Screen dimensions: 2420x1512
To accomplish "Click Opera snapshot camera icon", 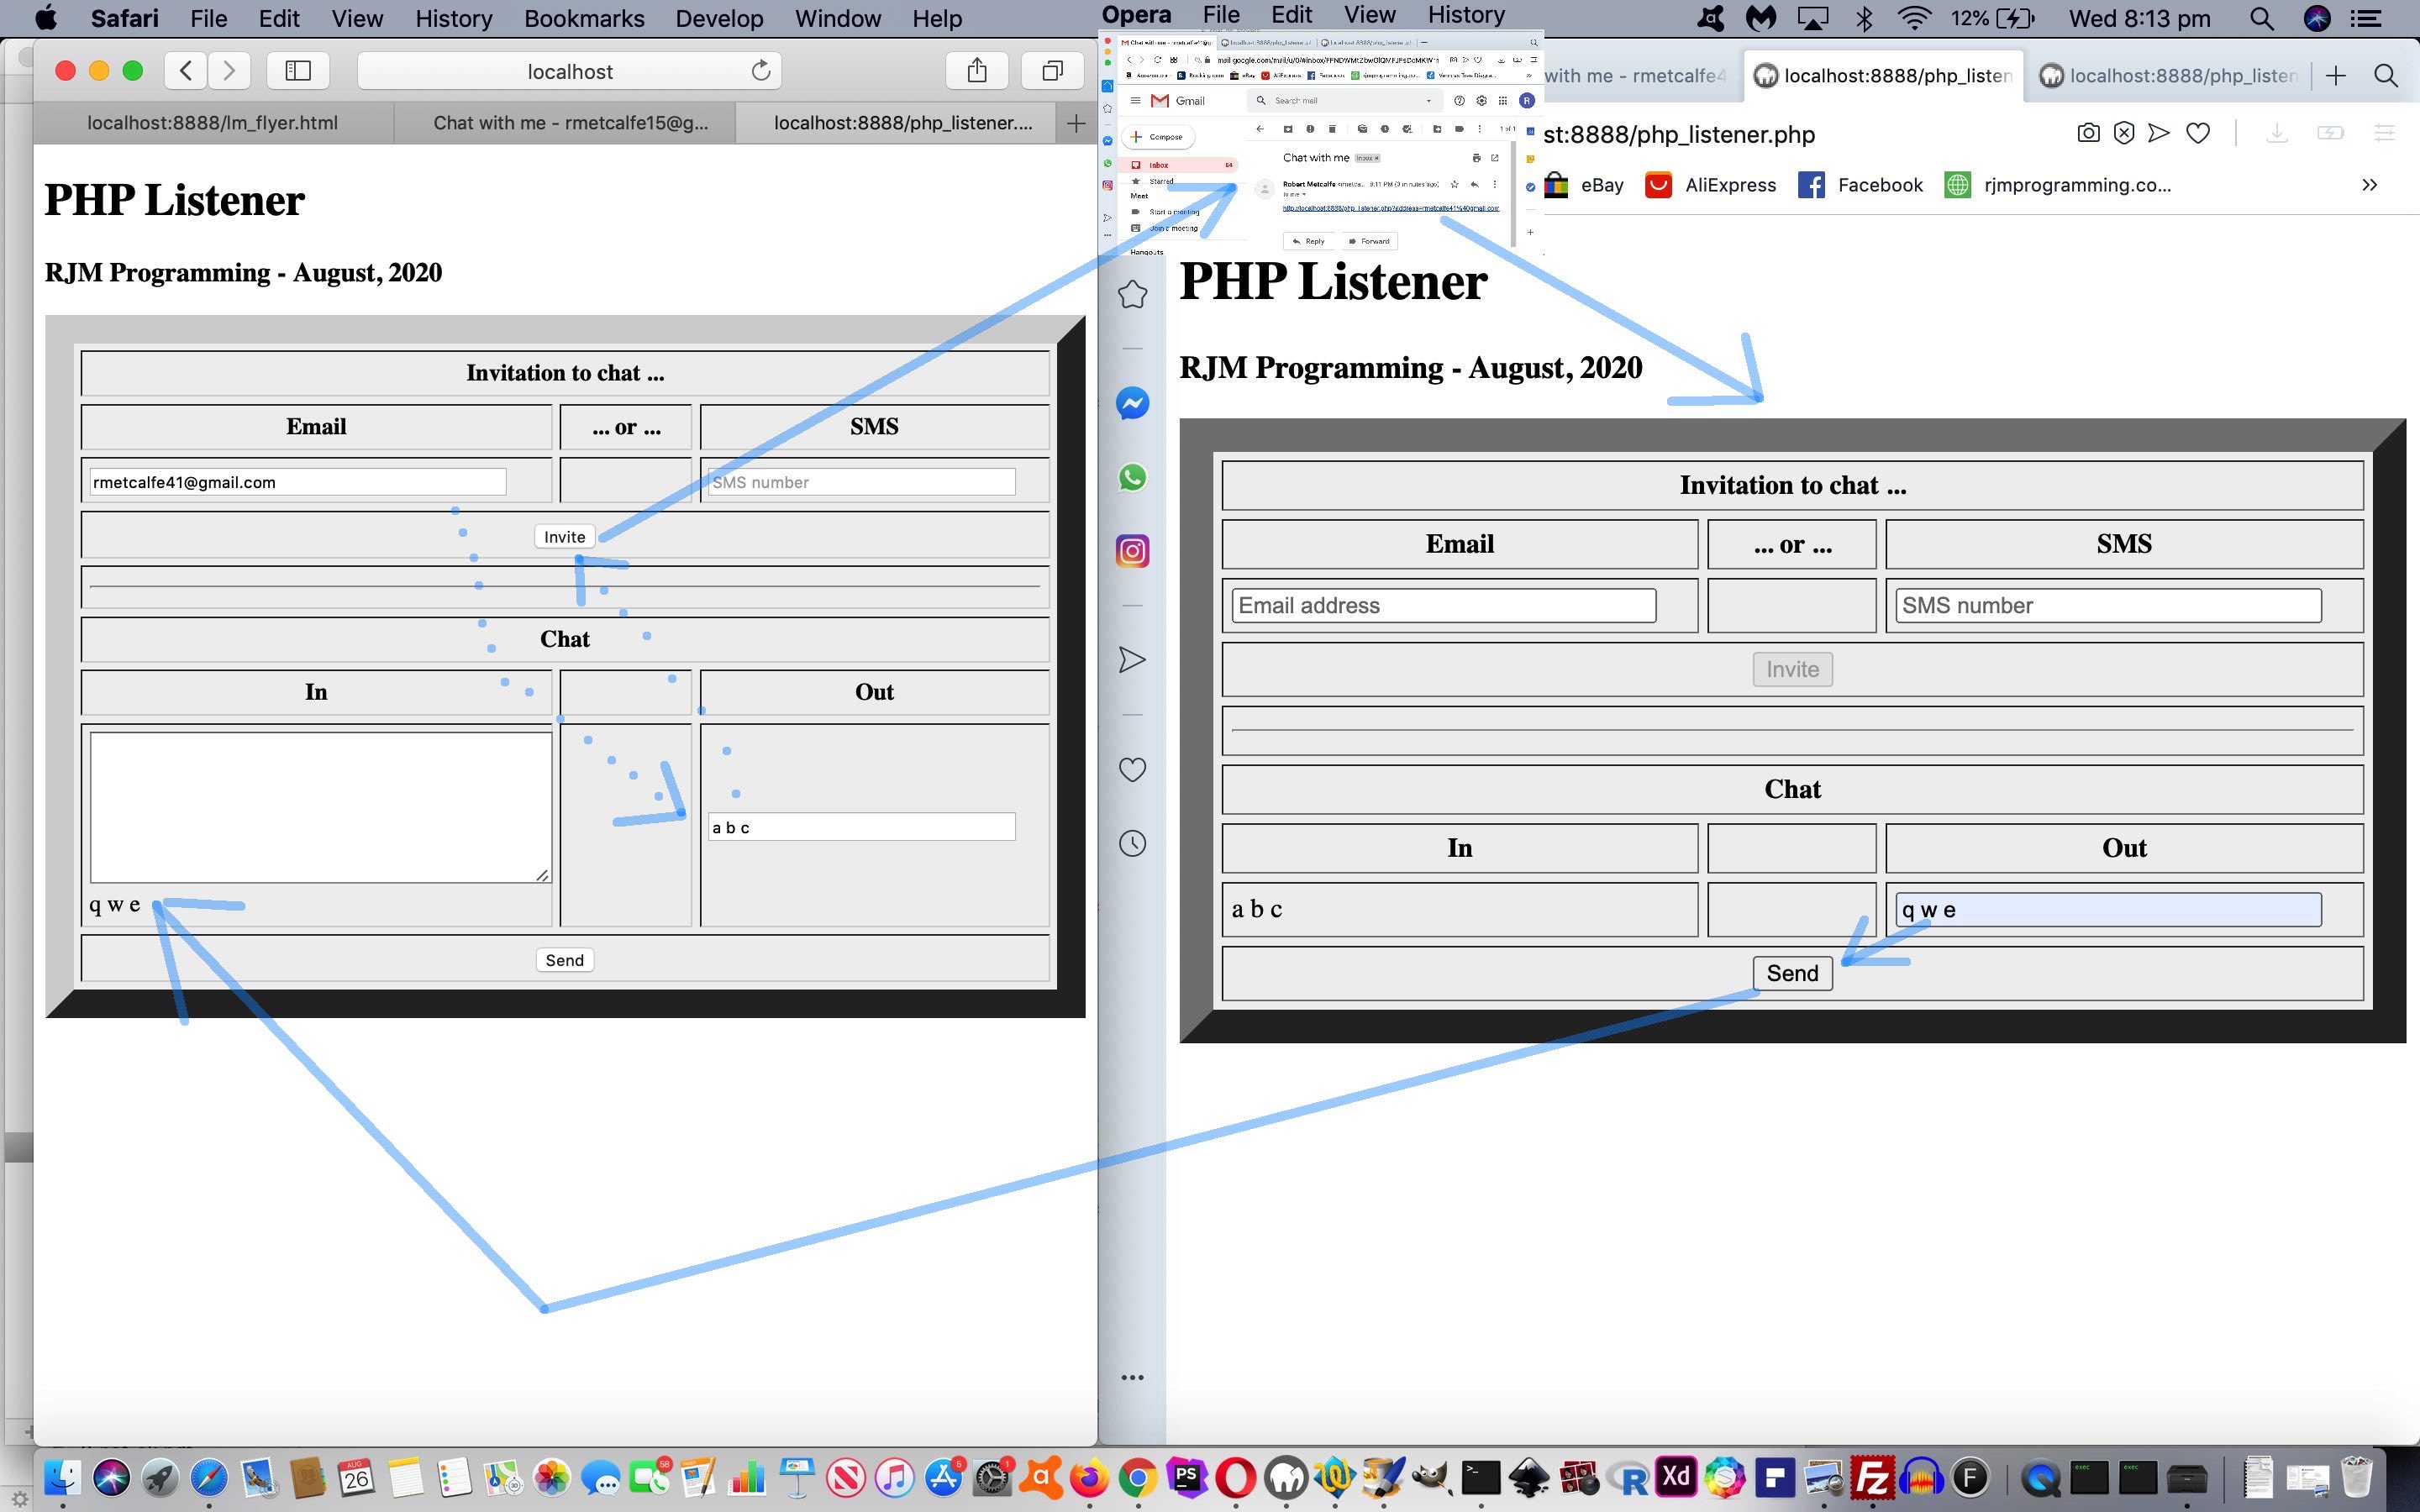I will [2088, 133].
